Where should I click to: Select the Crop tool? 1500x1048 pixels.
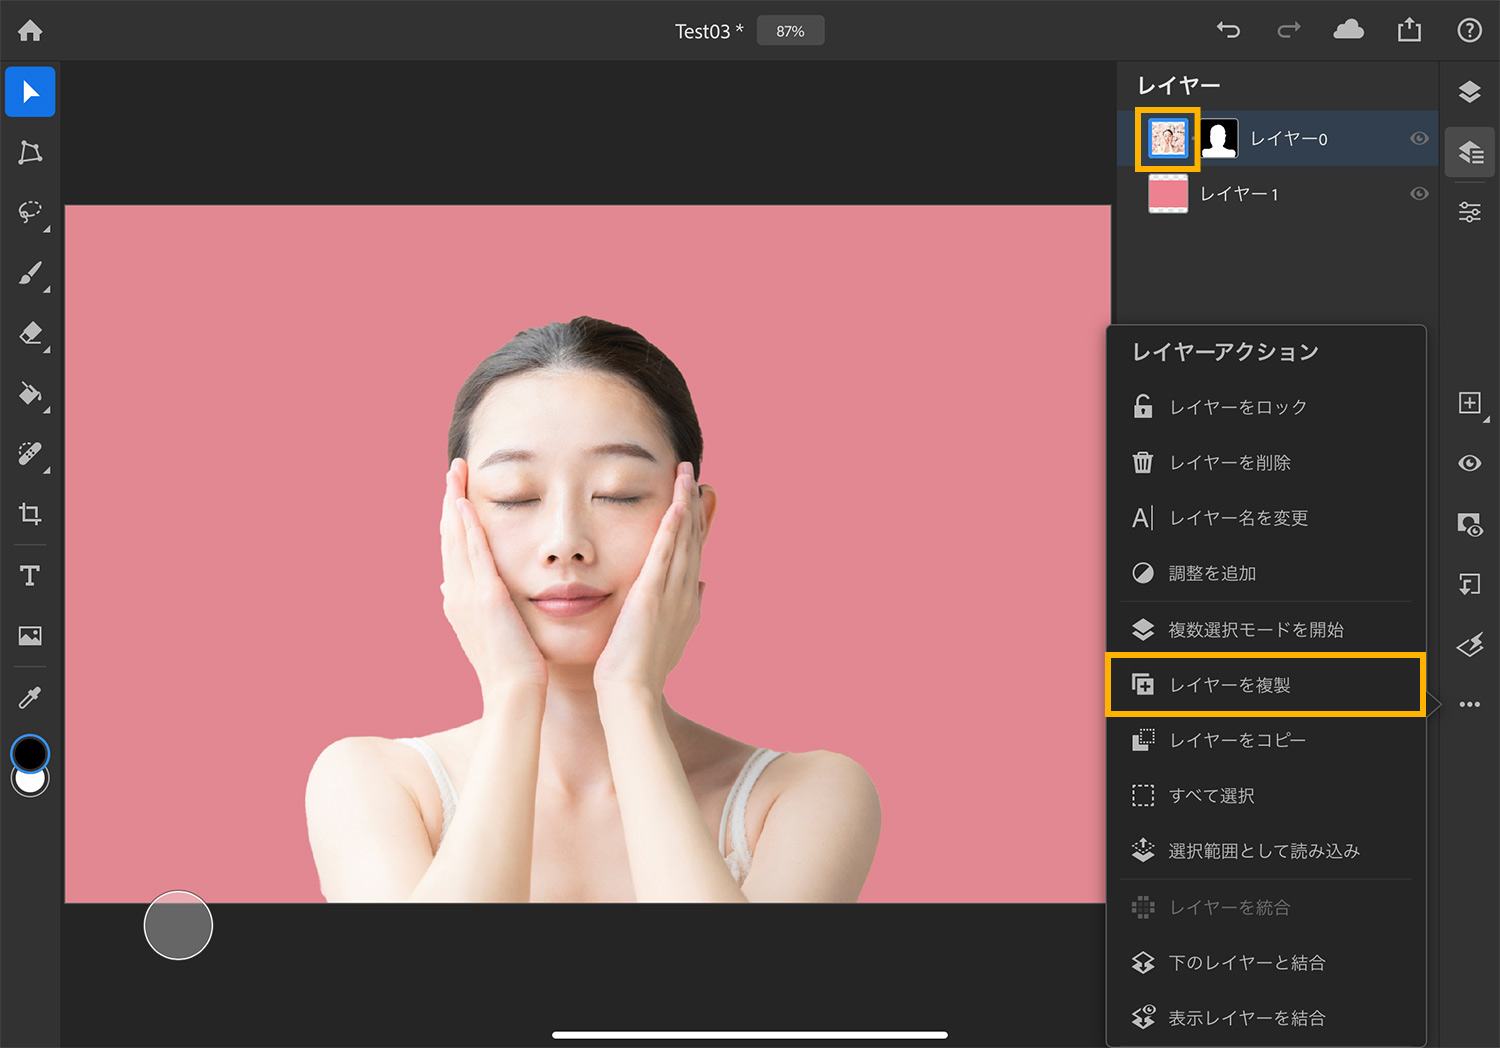tap(30, 514)
